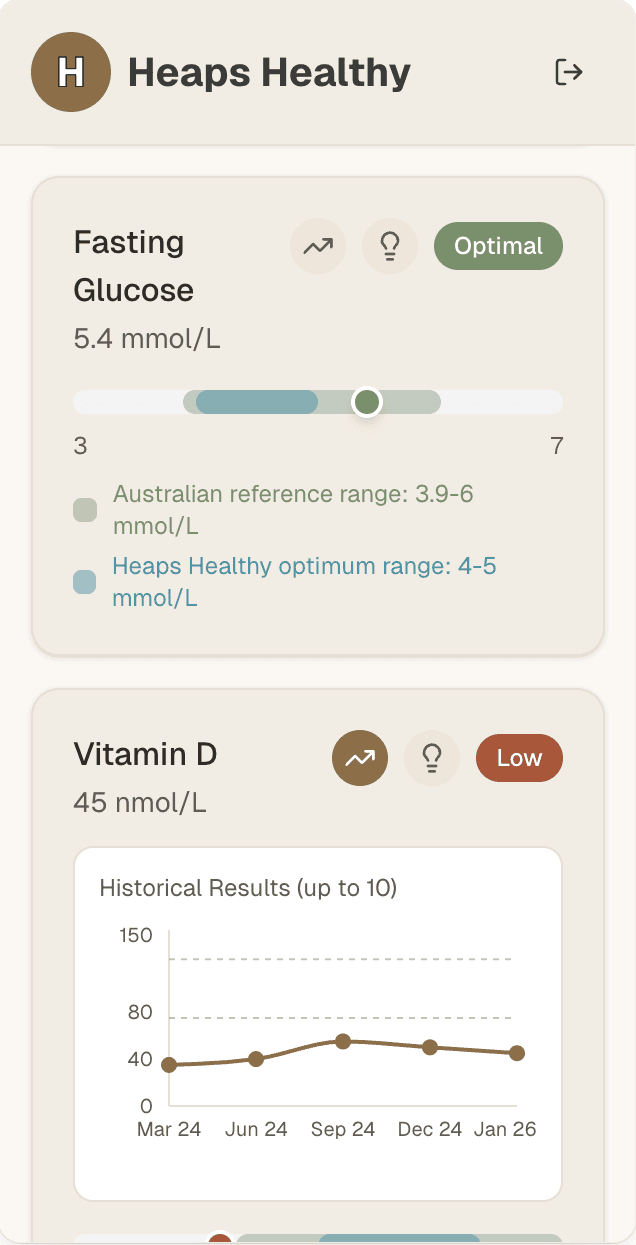Image resolution: width=636 pixels, height=1245 pixels.
Task: Click the partially visible card below Vitamin D
Action: pyautogui.click(x=318, y=1237)
